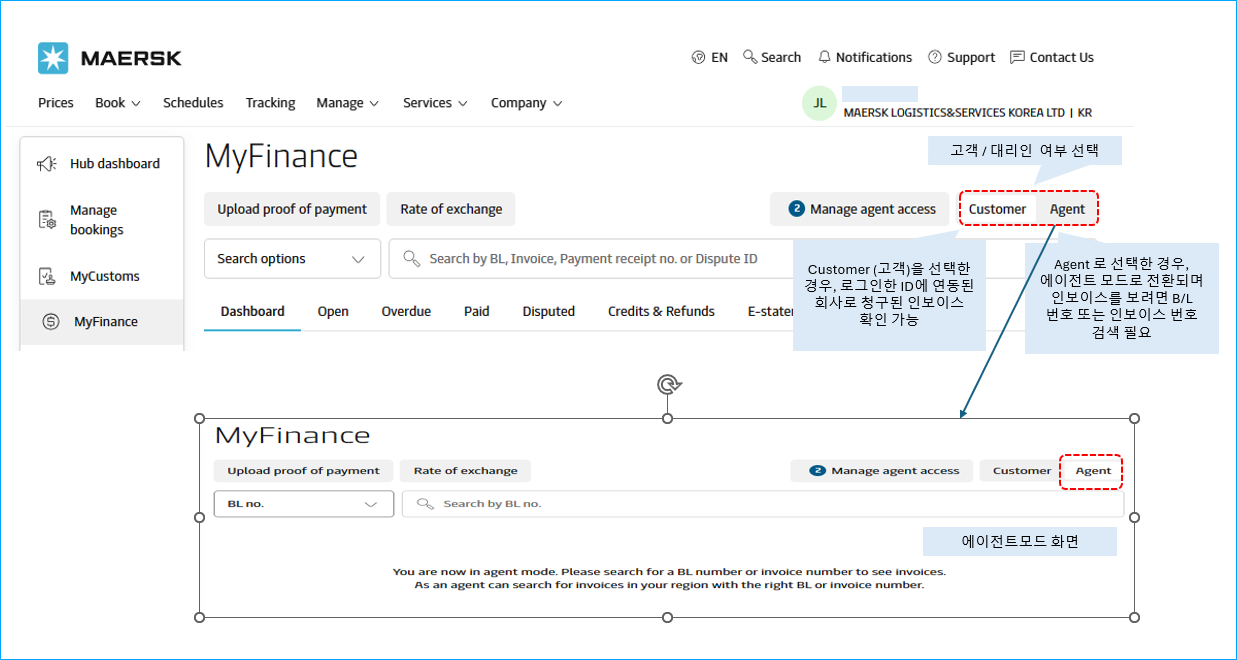This screenshot has height=660, width=1237.
Task: Click Manage agent access button
Action: click(859, 209)
